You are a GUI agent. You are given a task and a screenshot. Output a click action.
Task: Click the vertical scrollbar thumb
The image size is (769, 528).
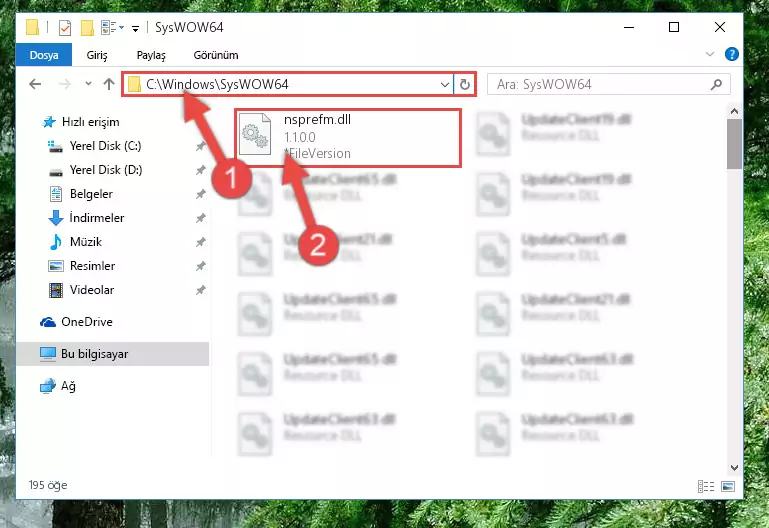coord(734,144)
